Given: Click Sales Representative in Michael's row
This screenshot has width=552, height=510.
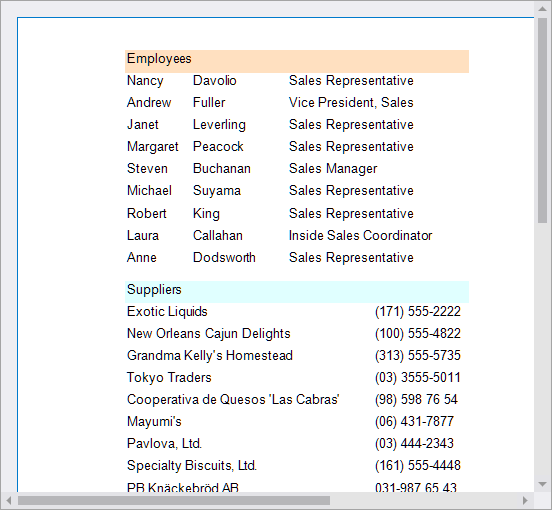Looking at the screenshot, I should pos(351,191).
